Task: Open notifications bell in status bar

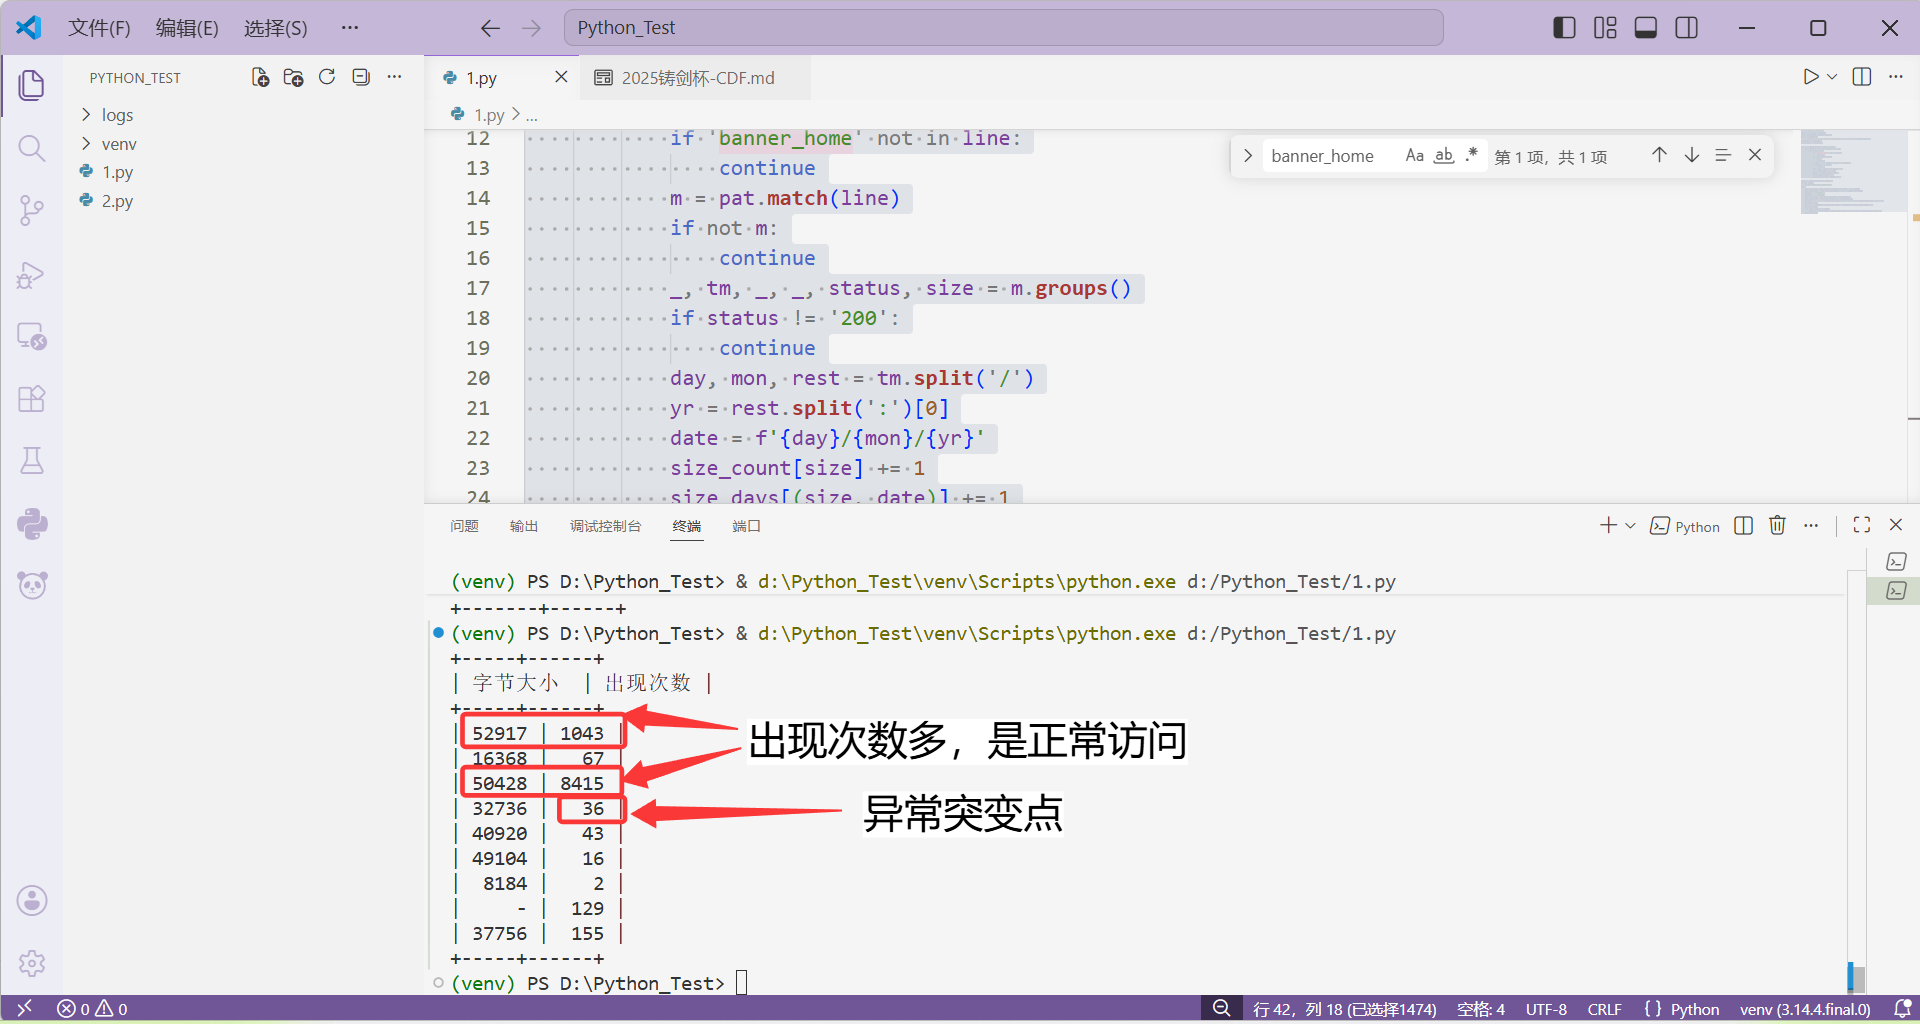Action: (1903, 1009)
